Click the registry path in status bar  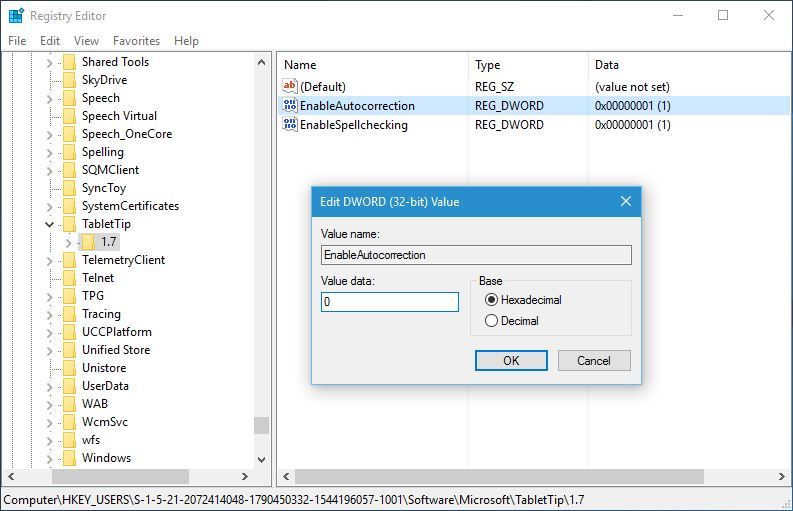(293, 500)
